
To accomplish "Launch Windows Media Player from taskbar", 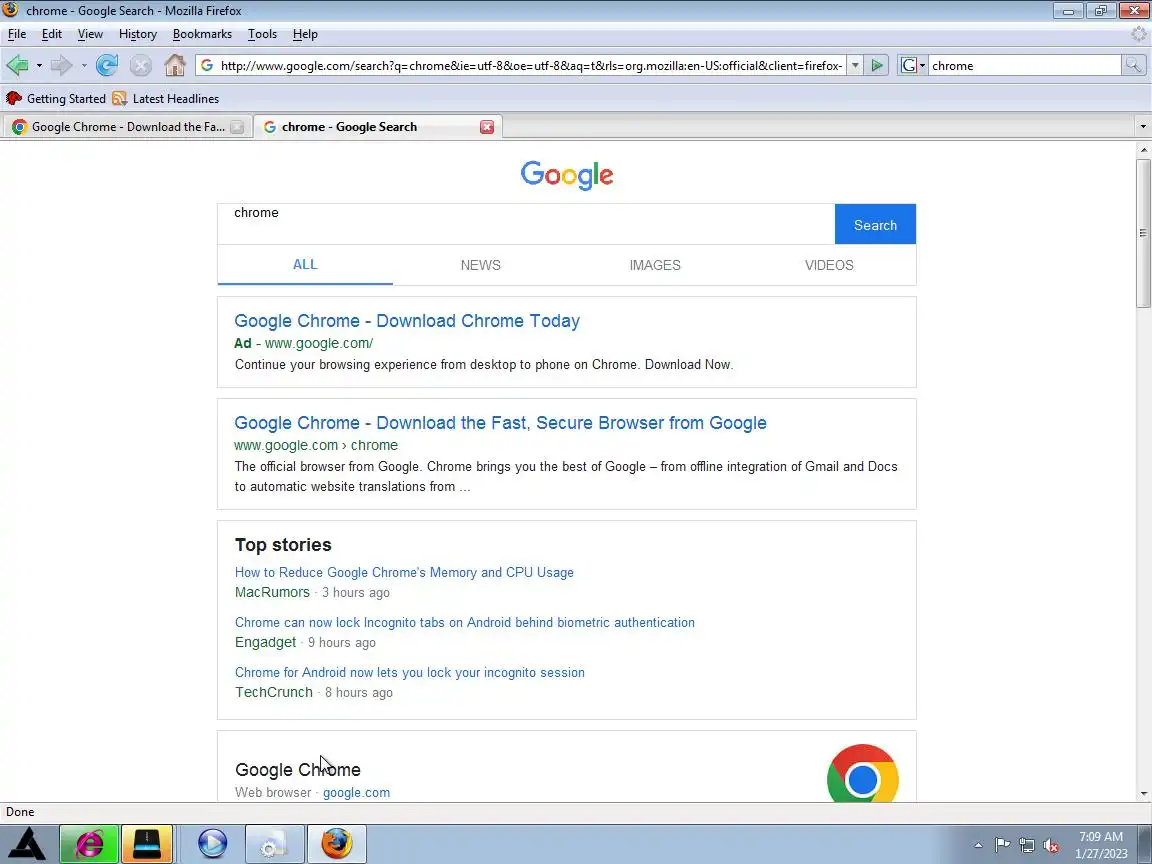I will 212,843.
